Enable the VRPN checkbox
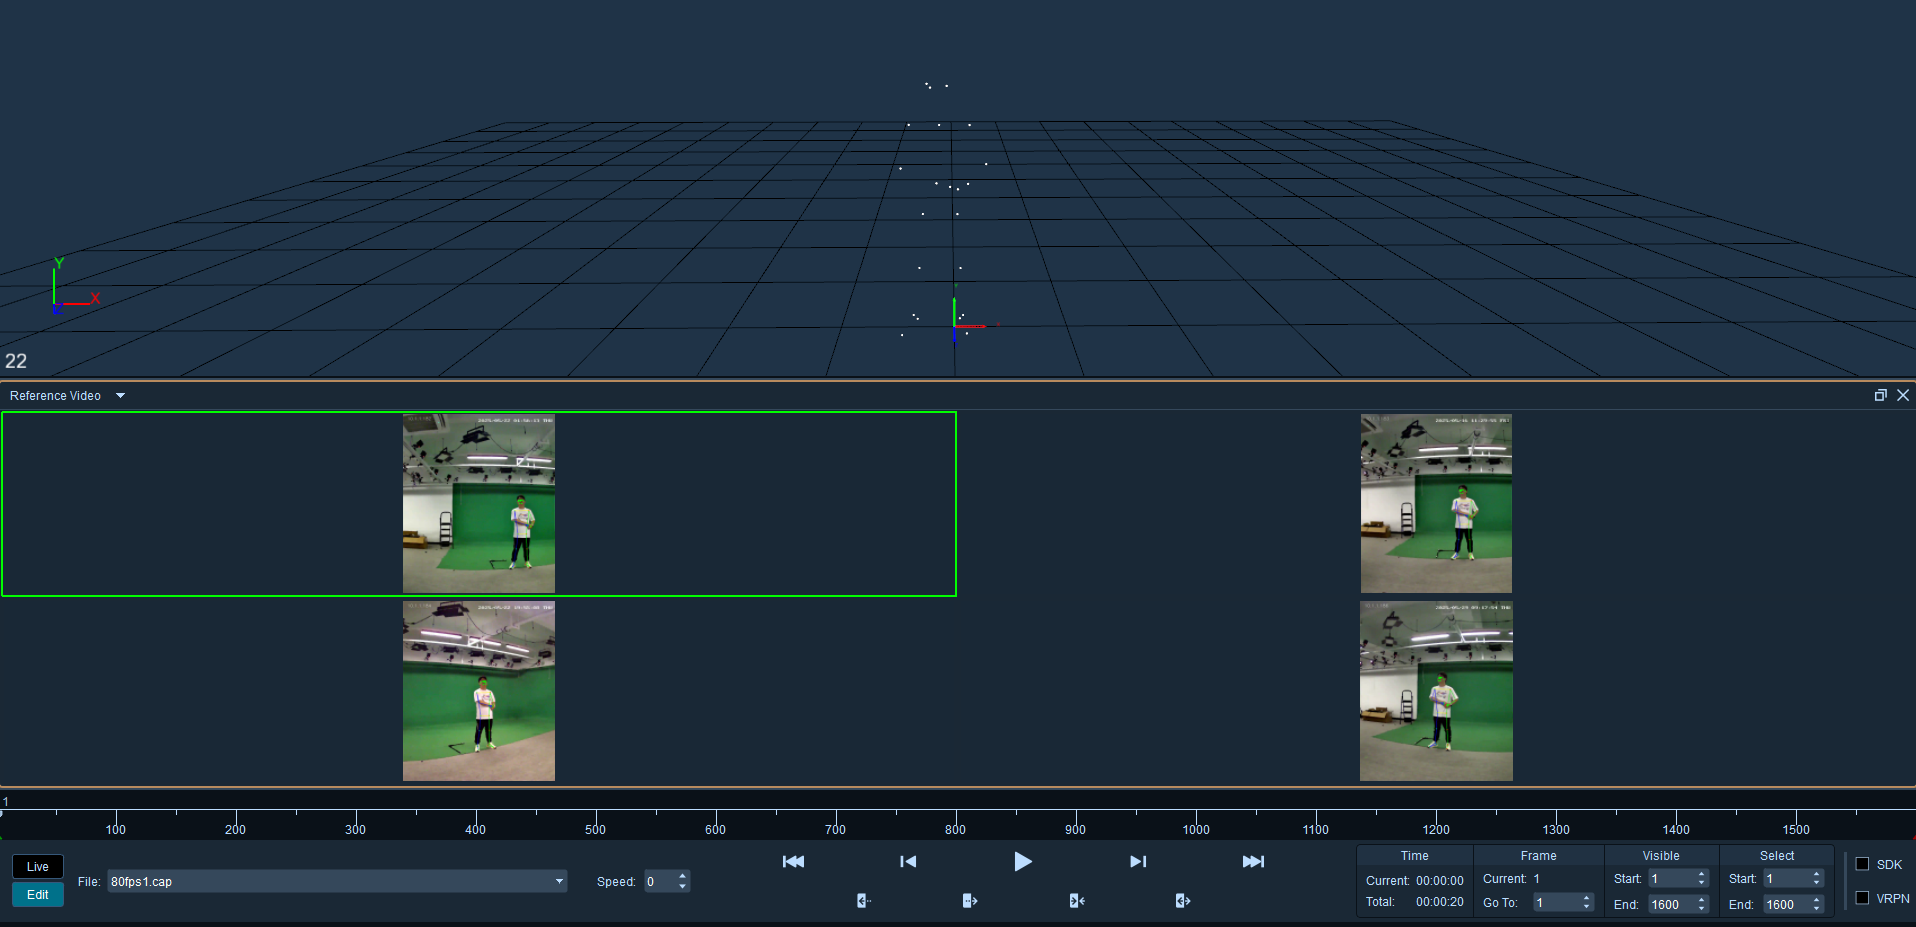The height and width of the screenshot is (927, 1916). point(1862,898)
